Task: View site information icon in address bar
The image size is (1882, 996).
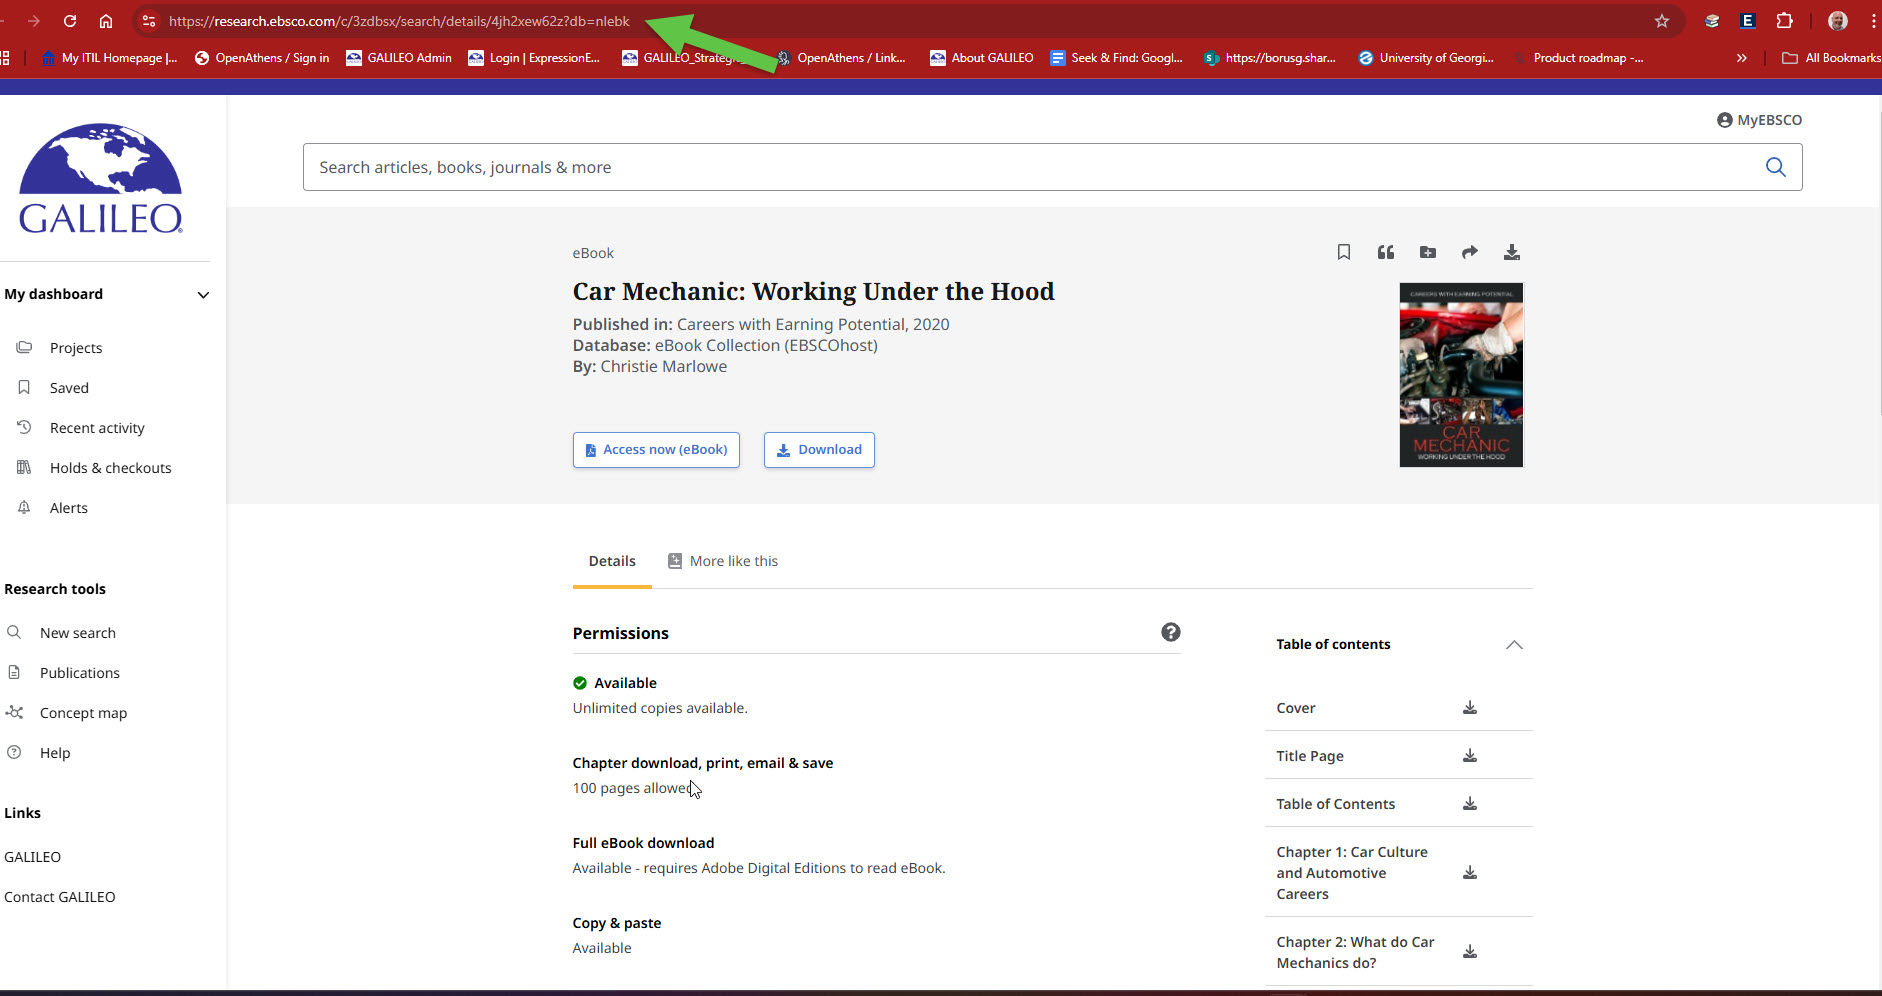Action: [x=148, y=21]
